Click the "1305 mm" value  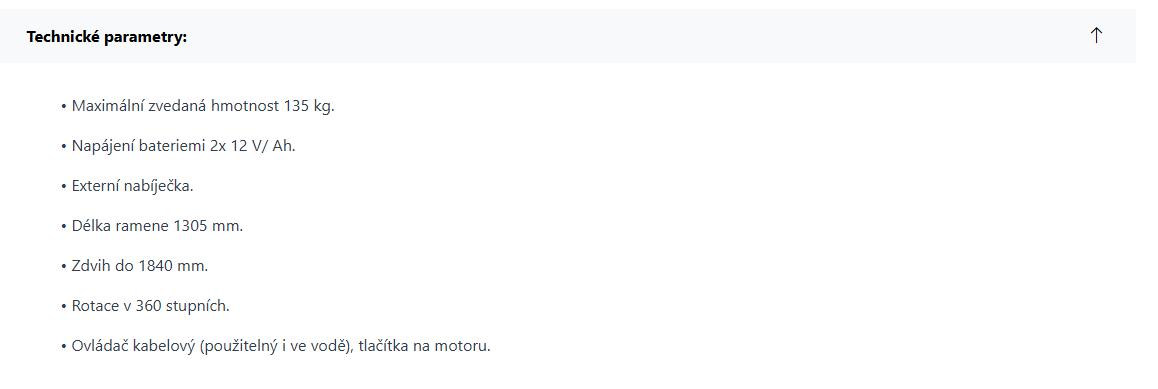coord(206,226)
